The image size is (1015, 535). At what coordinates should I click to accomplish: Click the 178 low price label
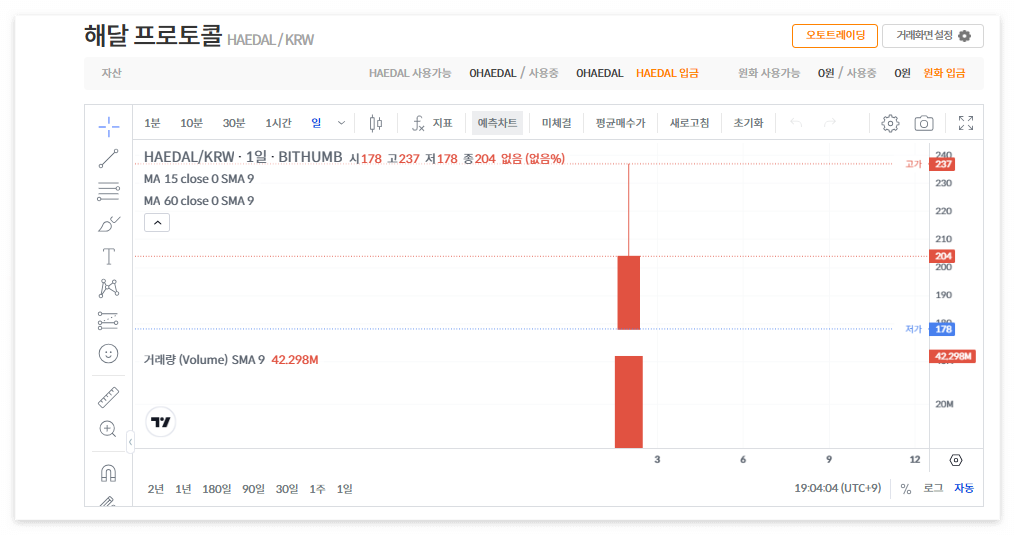[x=942, y=329]
